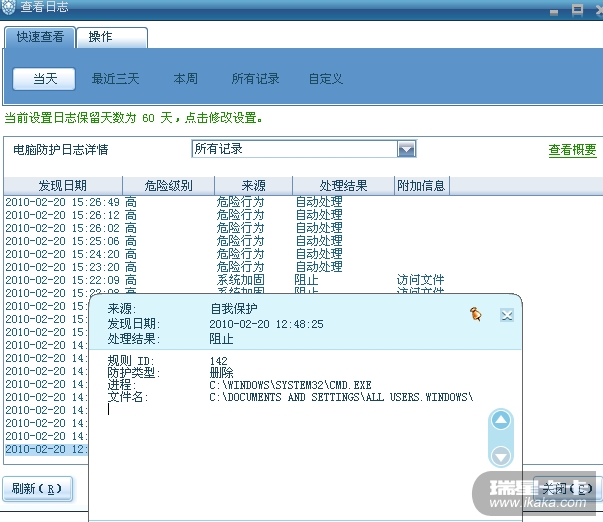Select the 本周 time filter
This screenshot has height=522, width=603.
(185, 79)
